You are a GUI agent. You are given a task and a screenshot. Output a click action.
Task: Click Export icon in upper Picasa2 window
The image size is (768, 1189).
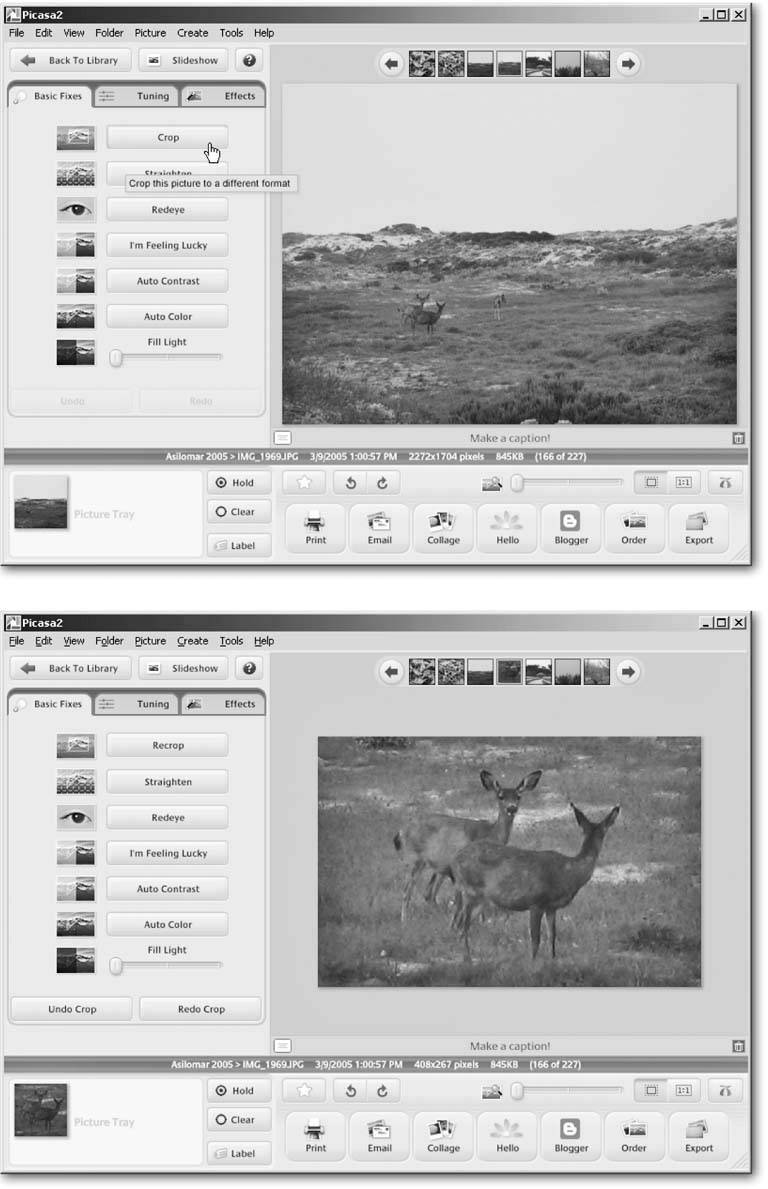(698, 528)
